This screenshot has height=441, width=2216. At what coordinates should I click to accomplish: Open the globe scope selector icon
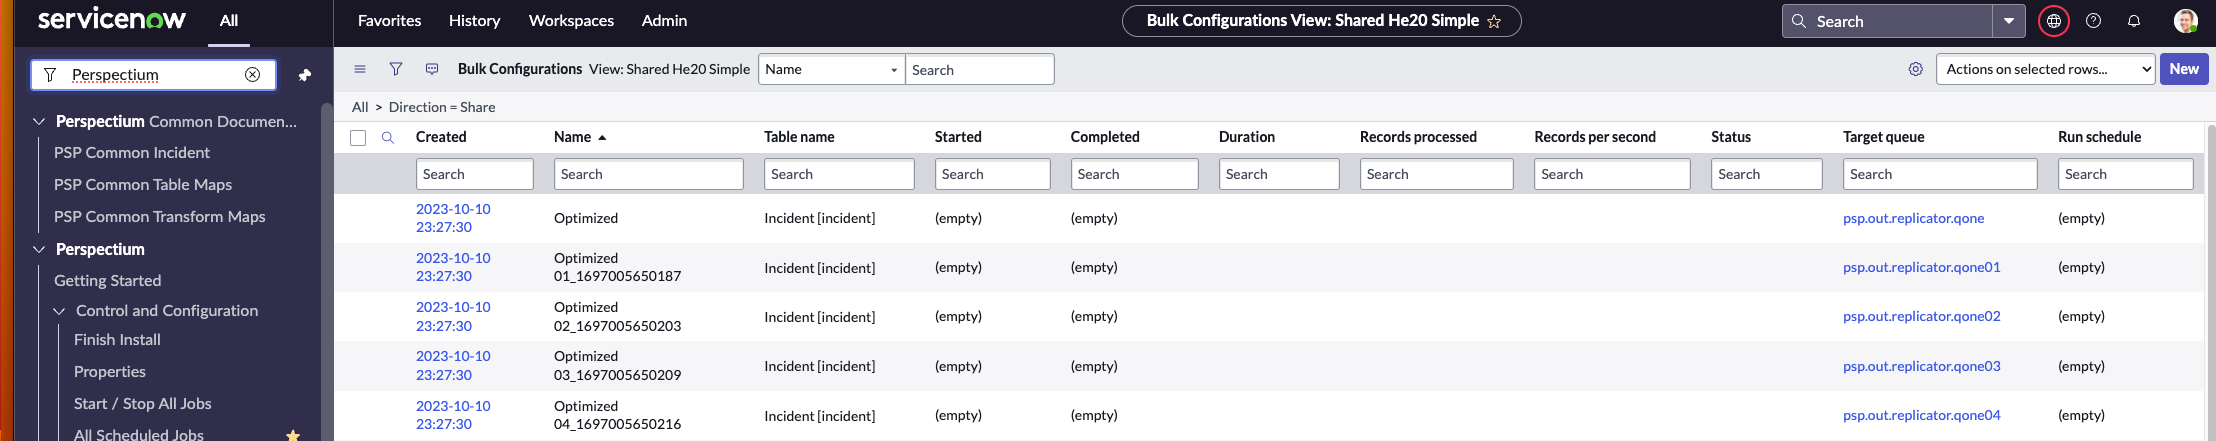(x=2054, y=21)
